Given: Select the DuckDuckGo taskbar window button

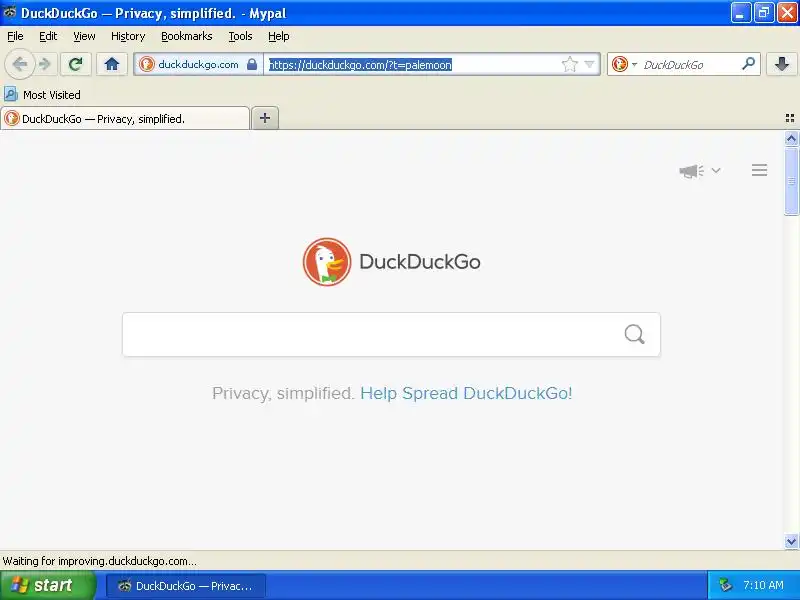Looking at the screenshot, I should (186, 586).
